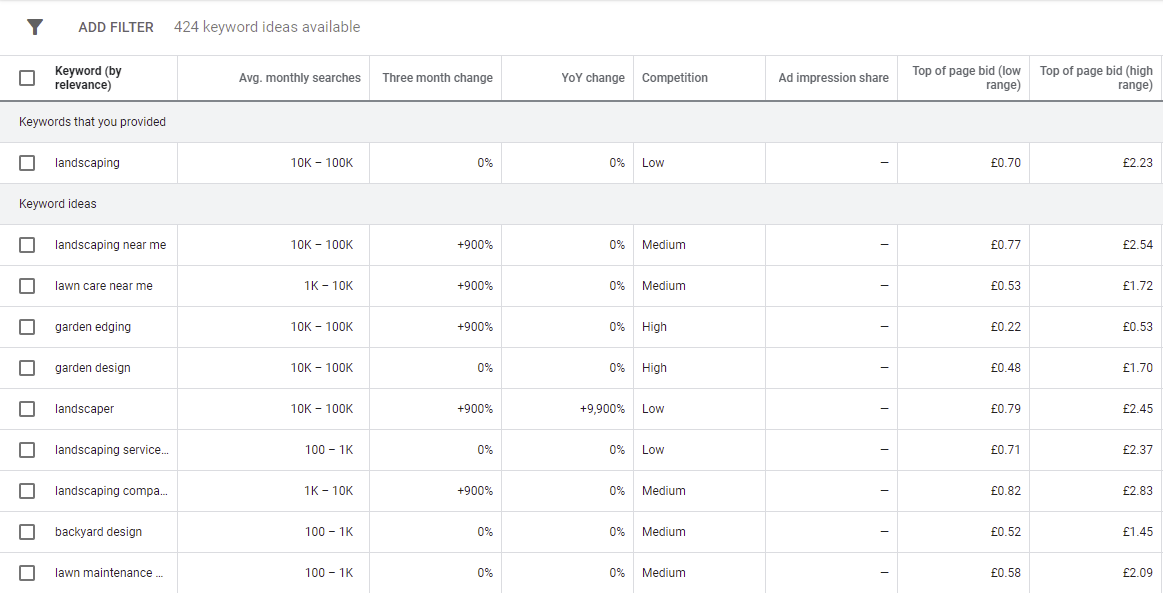
Task: Sort by the Three month change column
Action: pos(436,77)
